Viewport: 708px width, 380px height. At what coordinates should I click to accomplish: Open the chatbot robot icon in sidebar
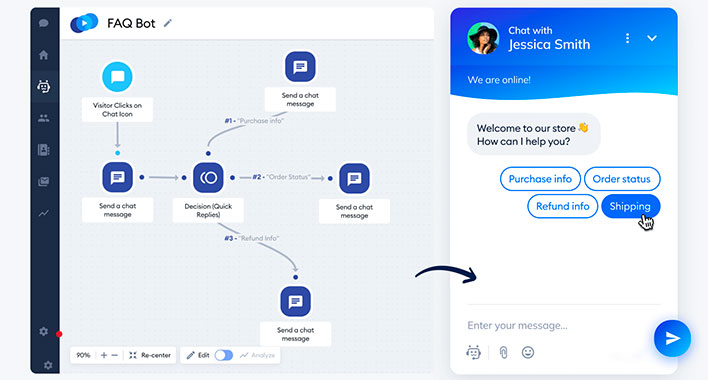point(44,86)
